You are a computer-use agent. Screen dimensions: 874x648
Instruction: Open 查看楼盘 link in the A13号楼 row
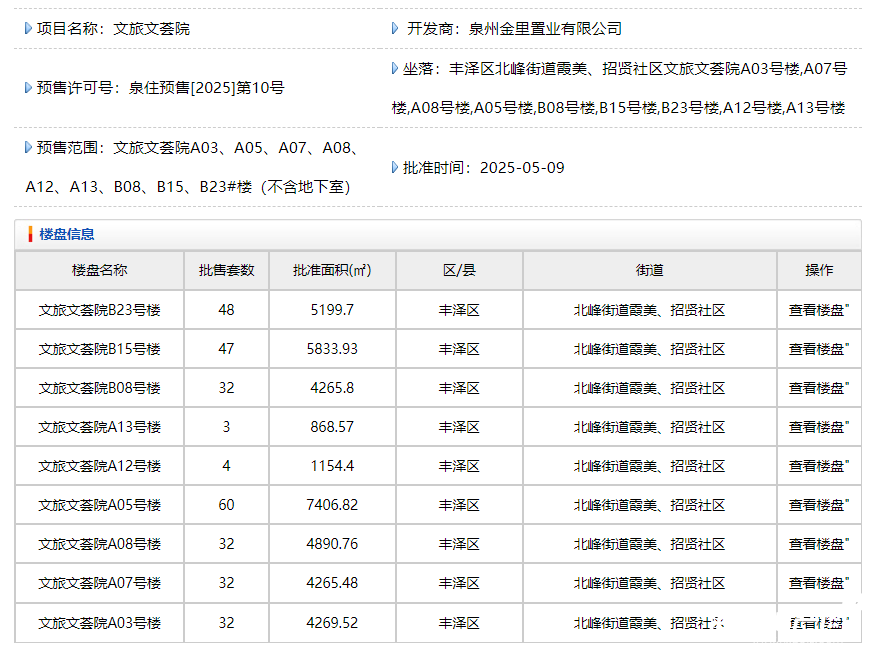[x=818, y=427]
